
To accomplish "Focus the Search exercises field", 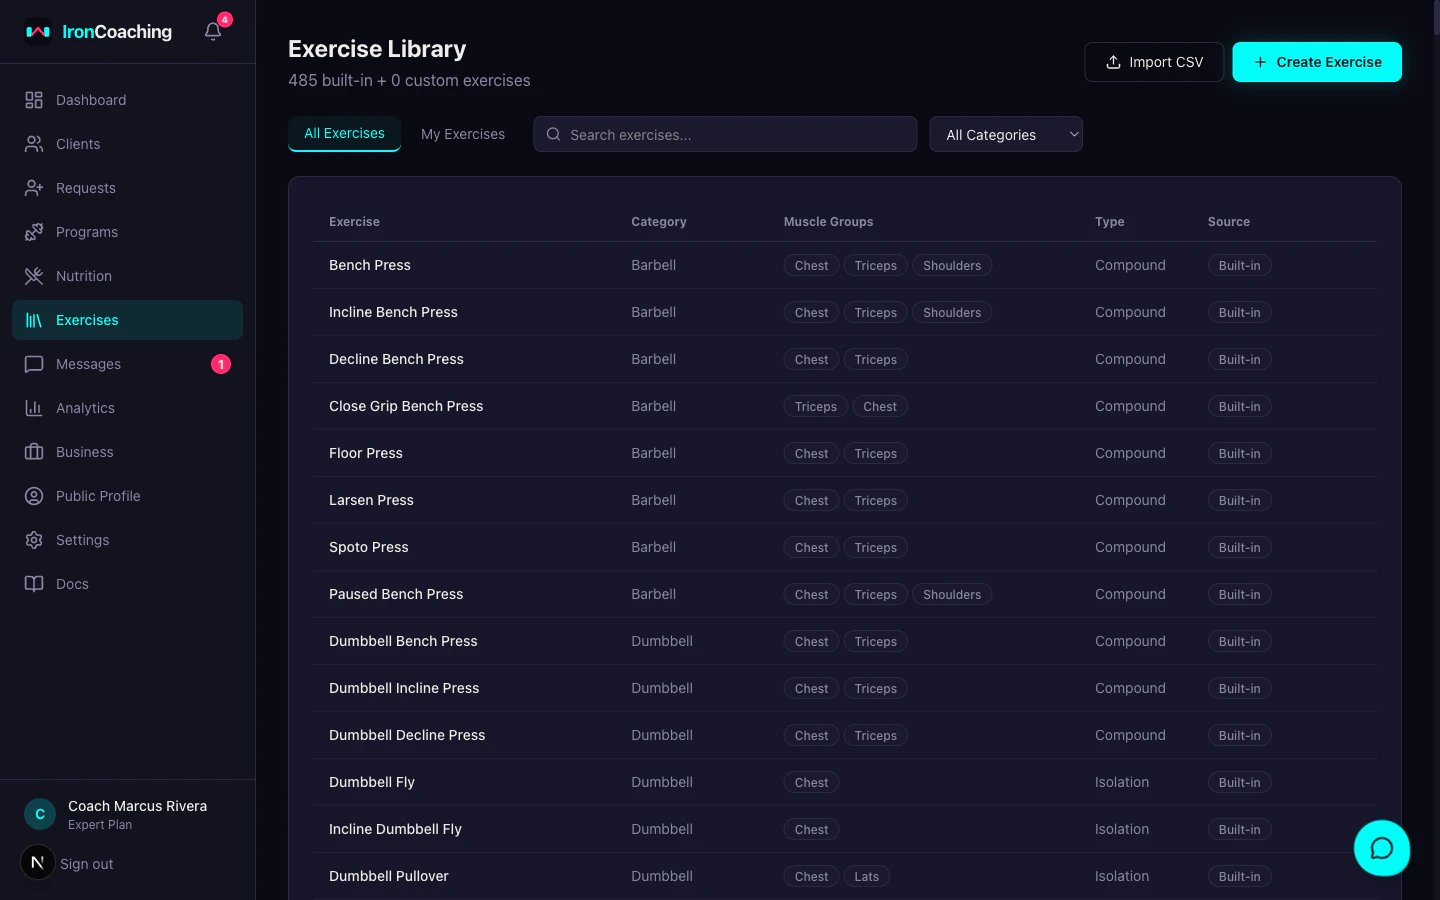I will 725,134.
